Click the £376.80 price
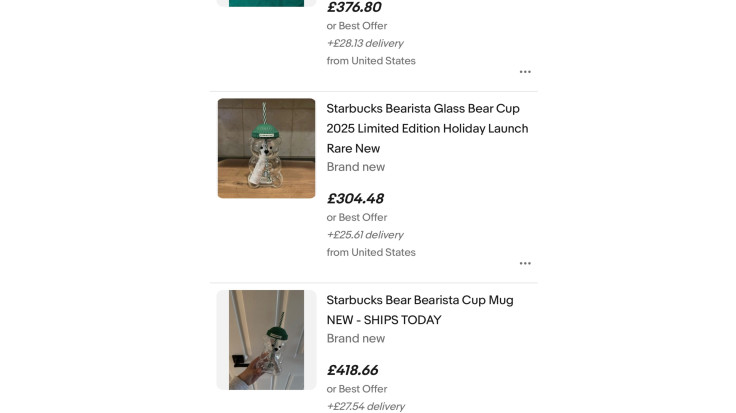Viewport: 736px width, 413px height. (x=354, y=8)
